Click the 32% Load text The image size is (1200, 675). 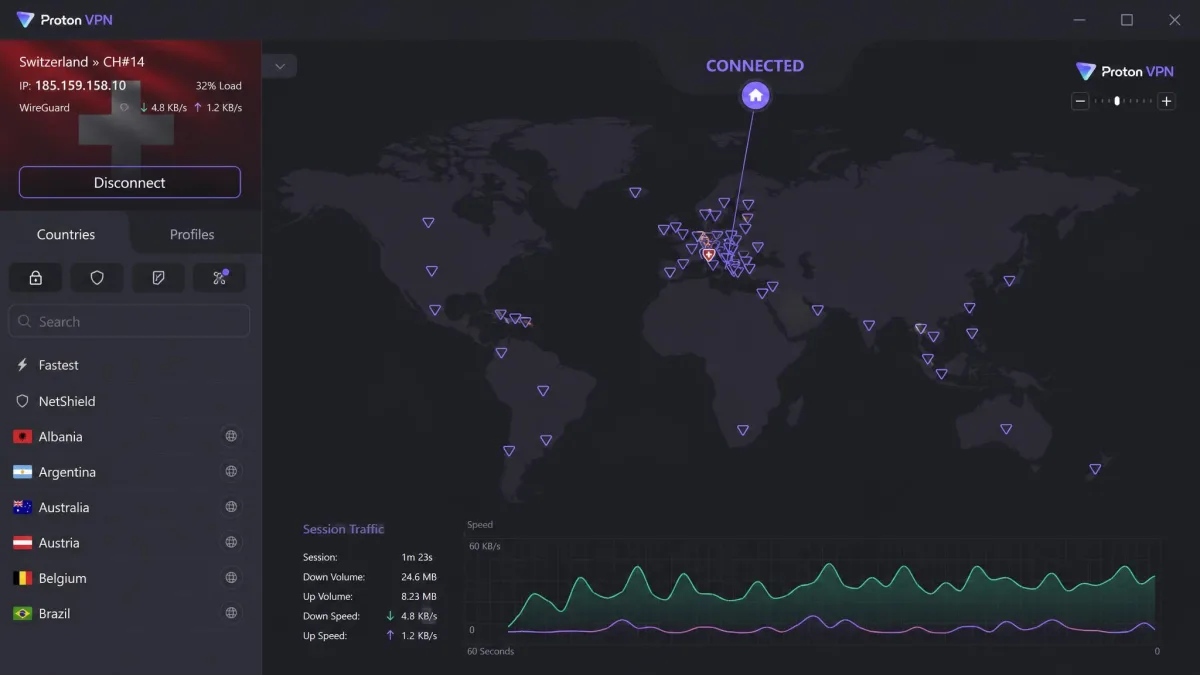218,86
